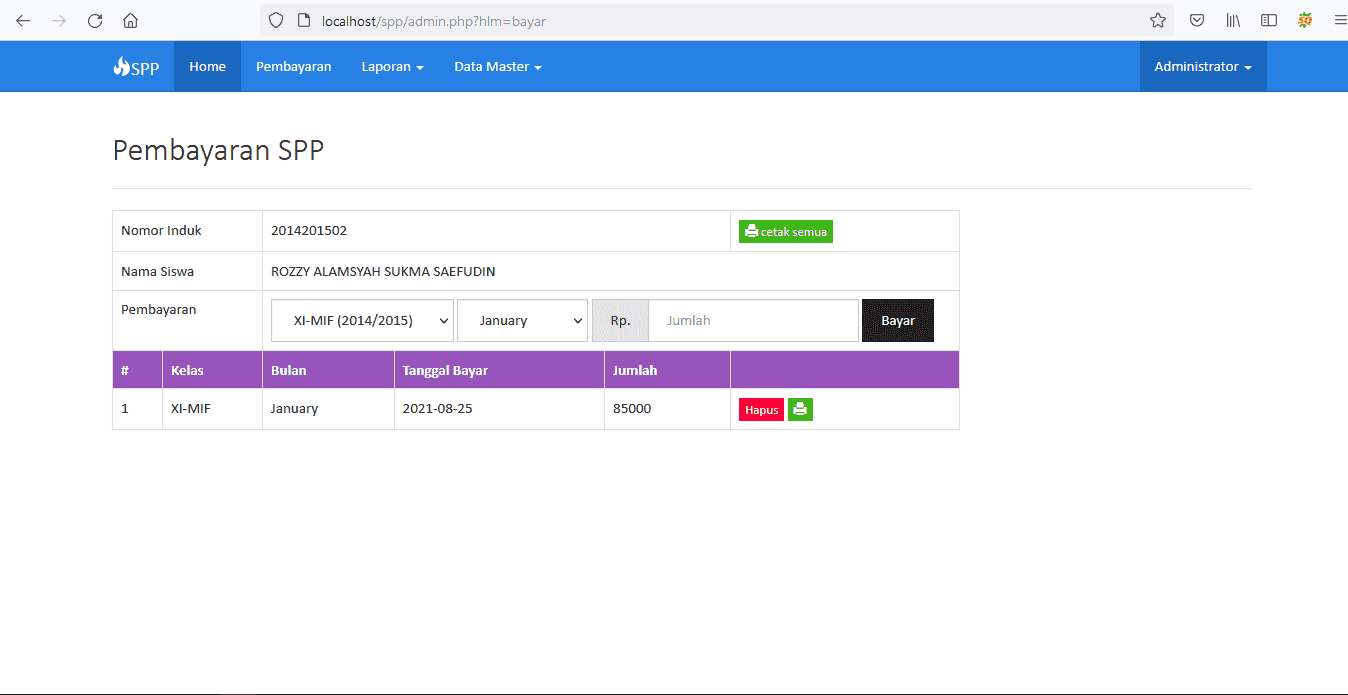The height and width of the screenshot is (695, 1348).
Task: Open the browser library icon
Action: coord(1233,20)
